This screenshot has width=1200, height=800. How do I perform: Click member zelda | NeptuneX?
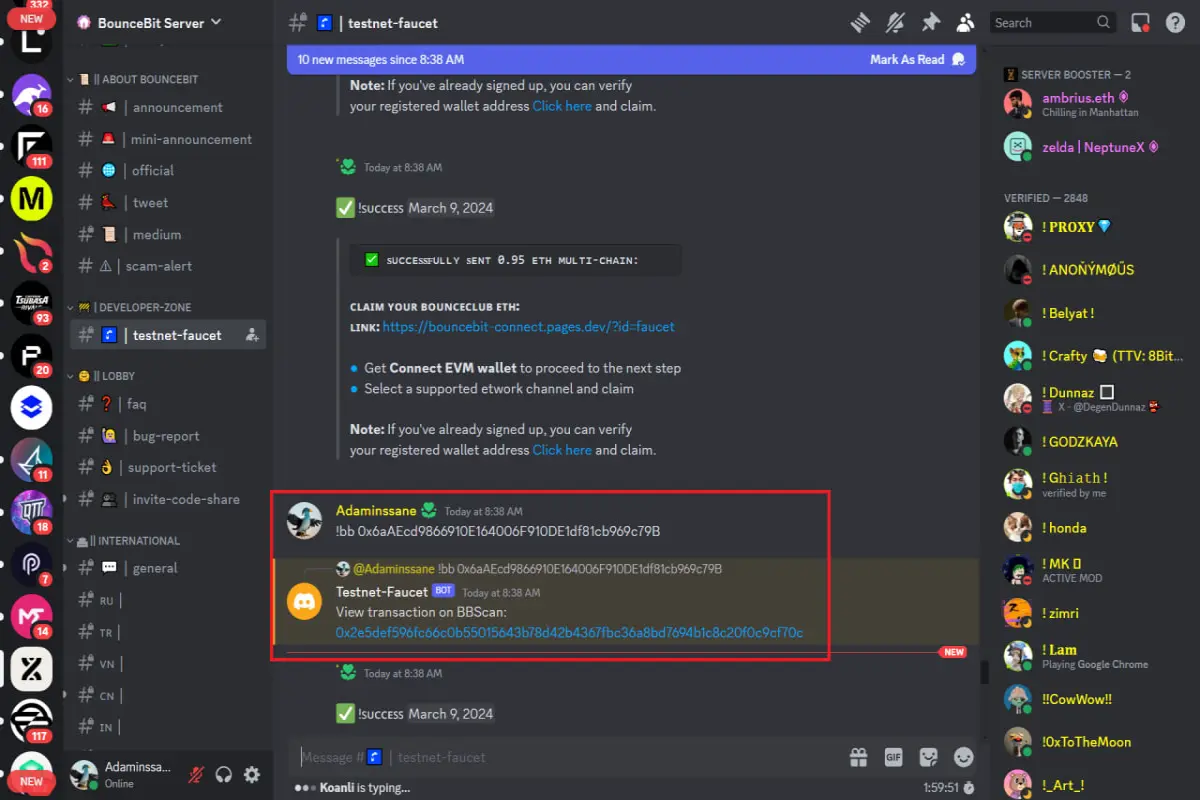[1096, 147]
